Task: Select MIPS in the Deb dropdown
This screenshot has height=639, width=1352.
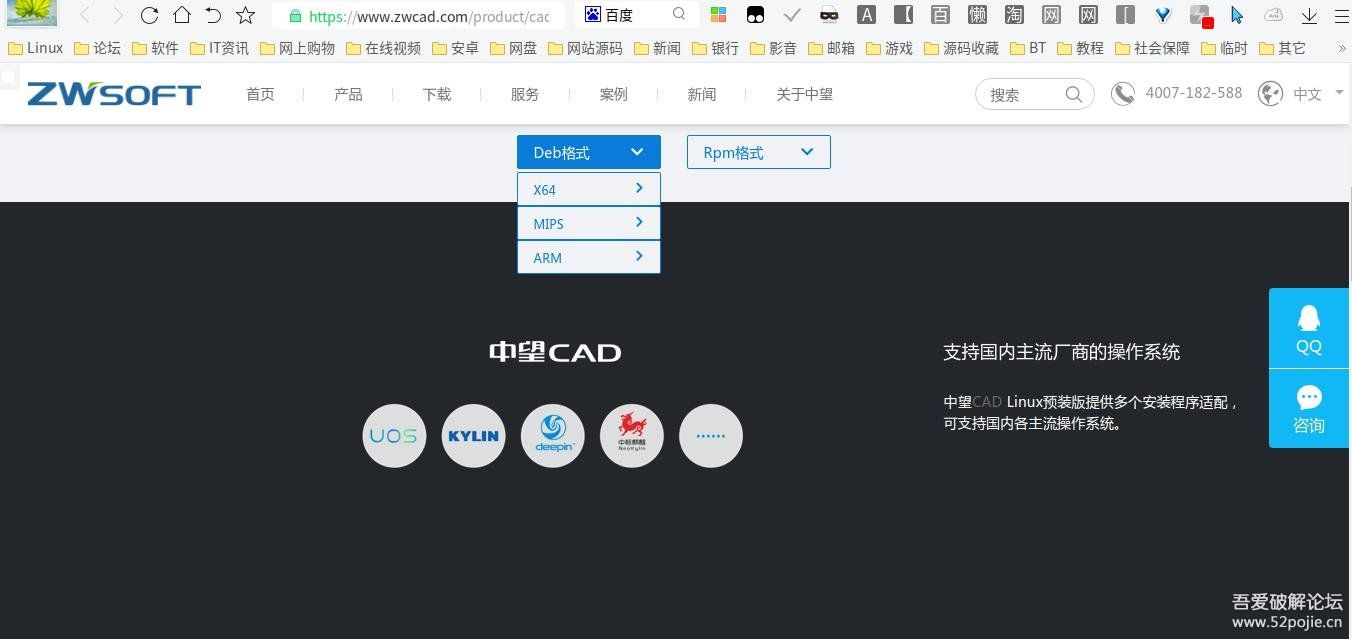Action: coord(589,223)
